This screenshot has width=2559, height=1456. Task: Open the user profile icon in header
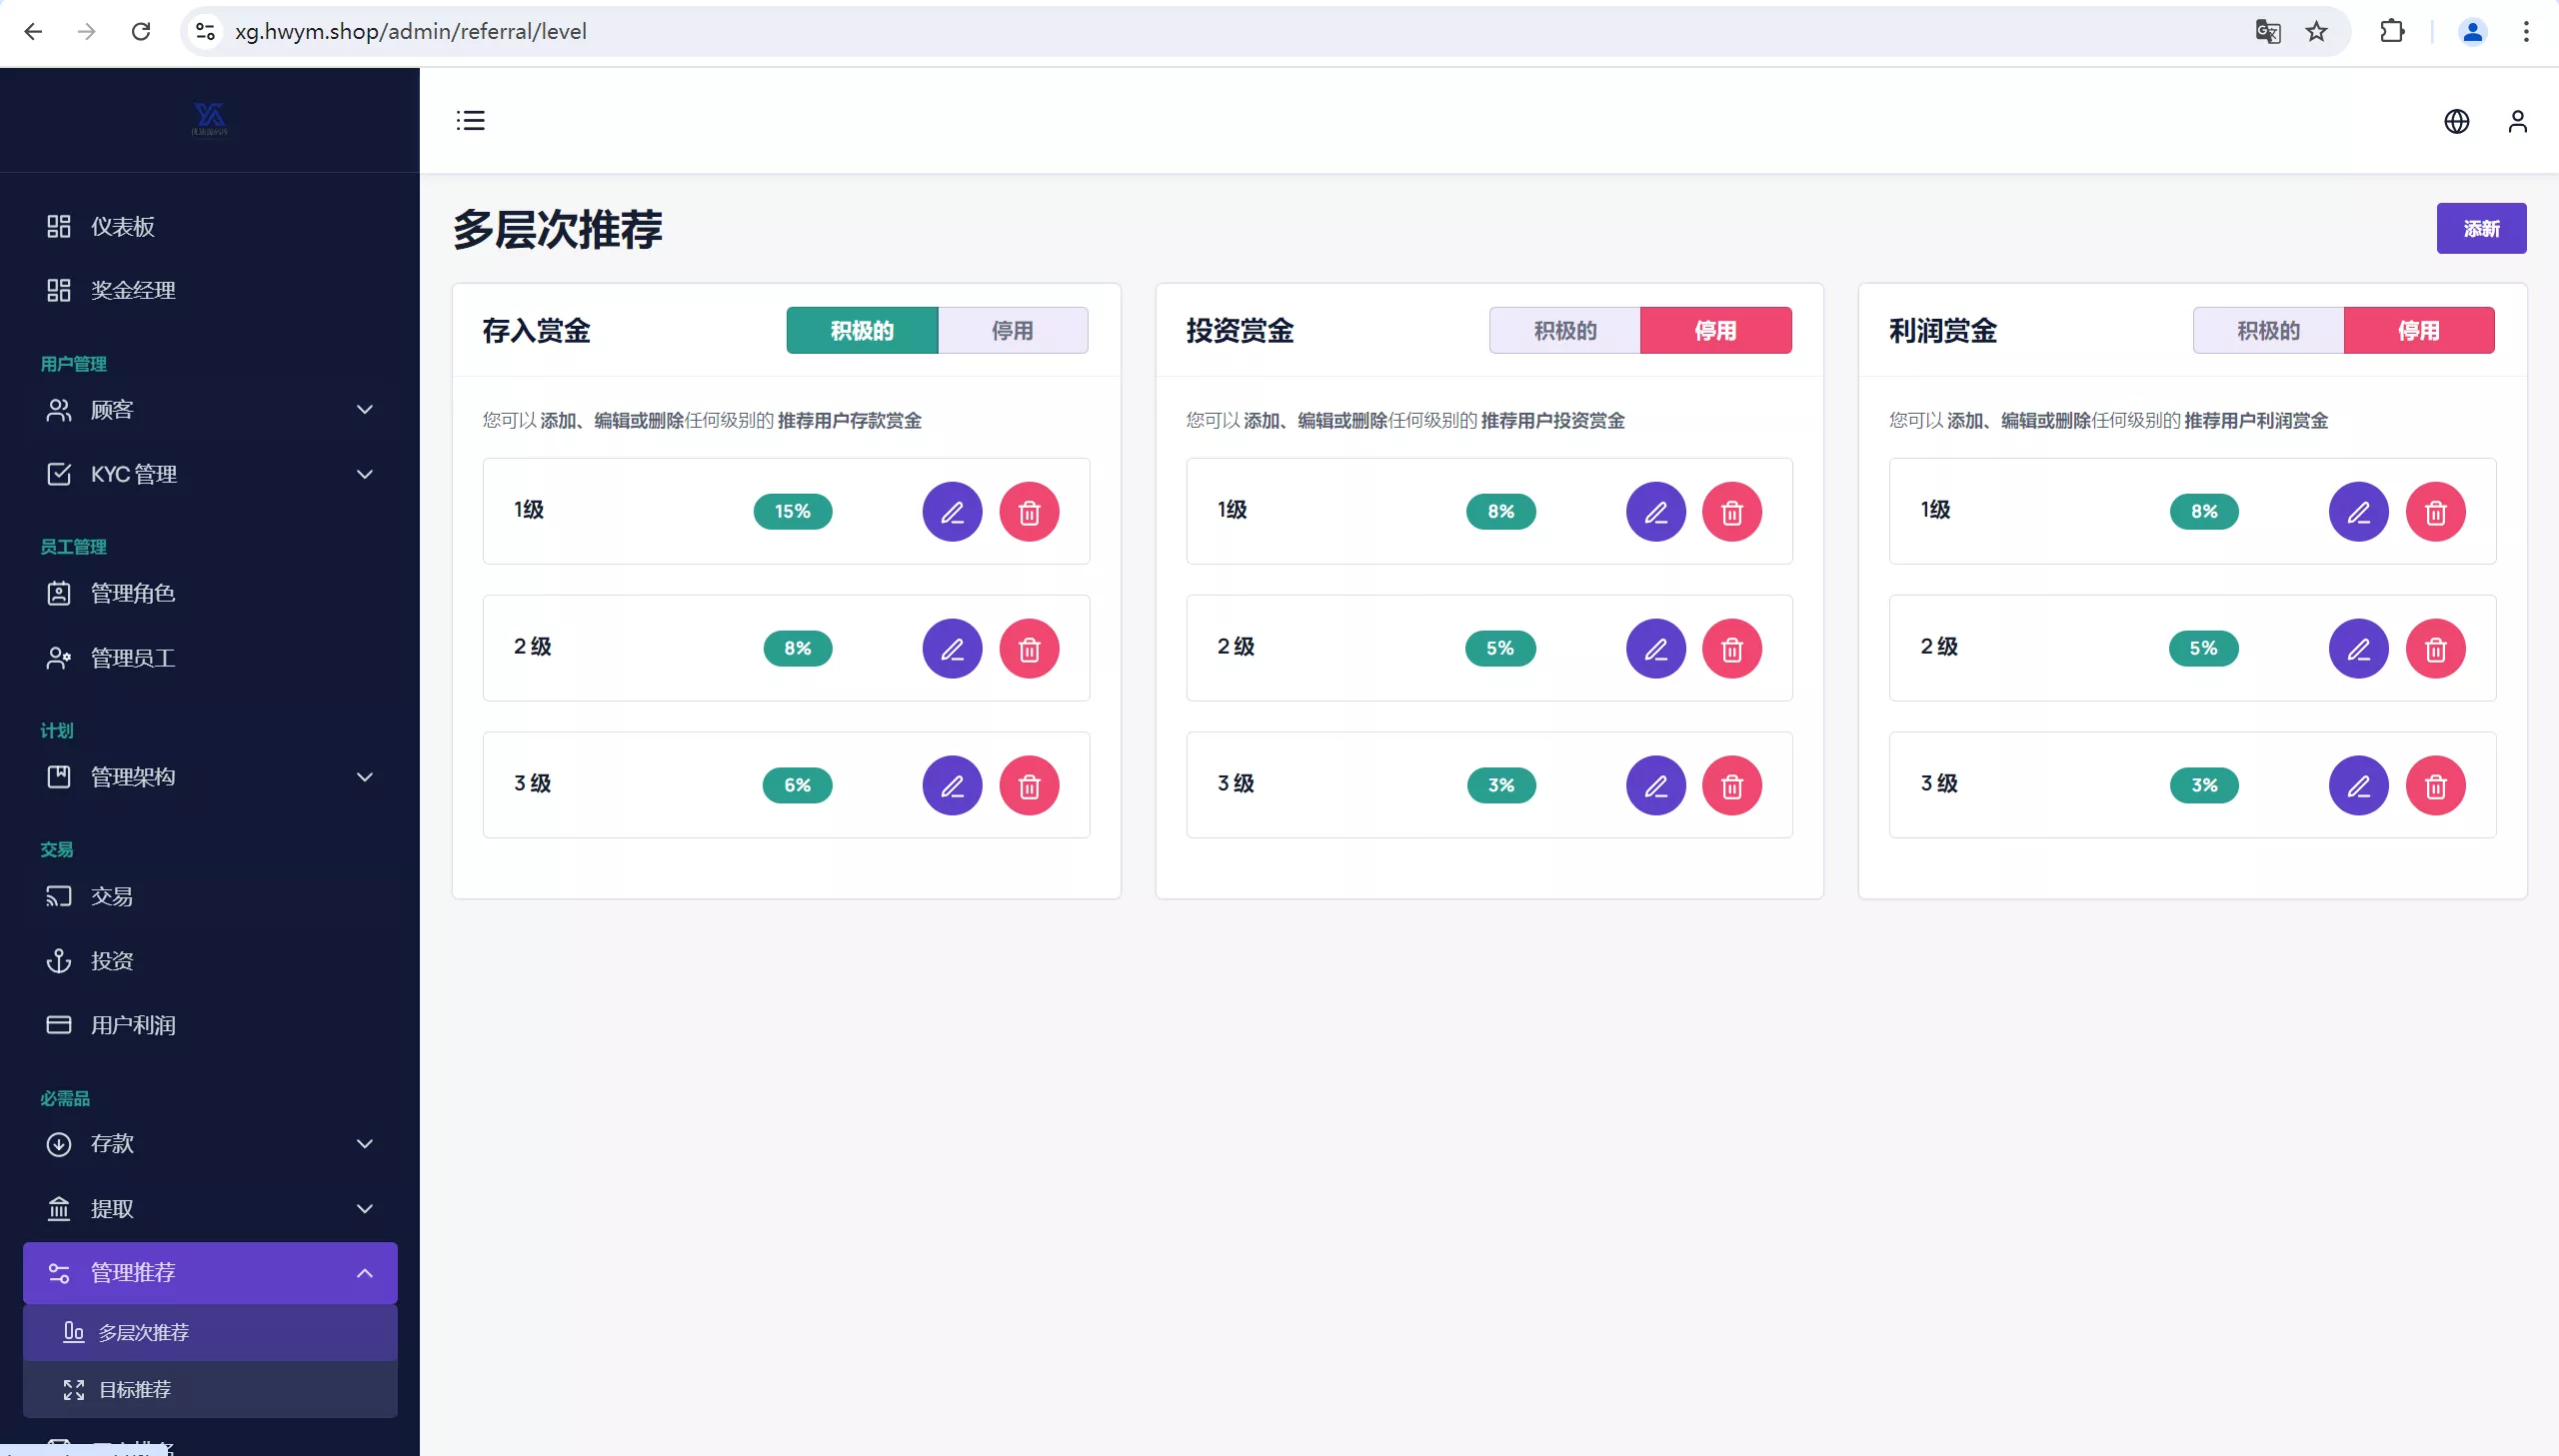tap(2518, 121)
